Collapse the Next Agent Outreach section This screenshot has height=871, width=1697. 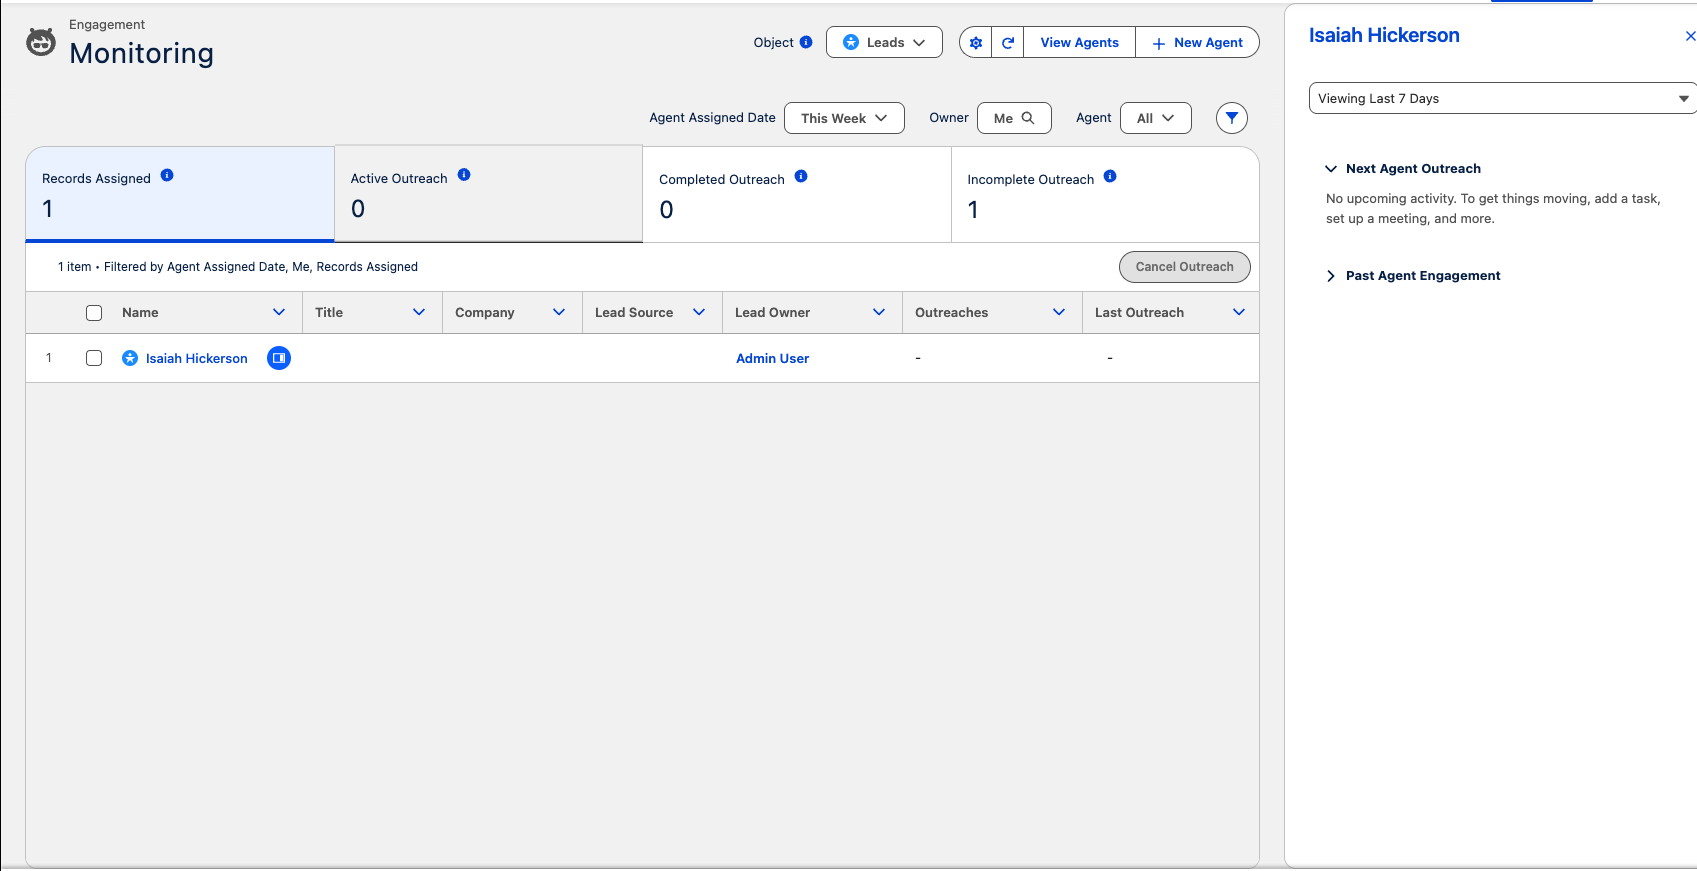(1331, 169)
